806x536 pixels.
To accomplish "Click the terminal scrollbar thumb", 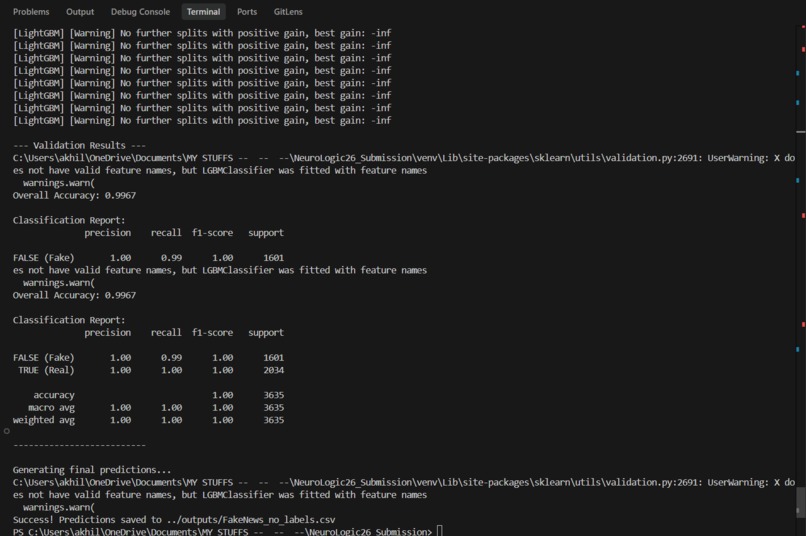I will (800, 503).
